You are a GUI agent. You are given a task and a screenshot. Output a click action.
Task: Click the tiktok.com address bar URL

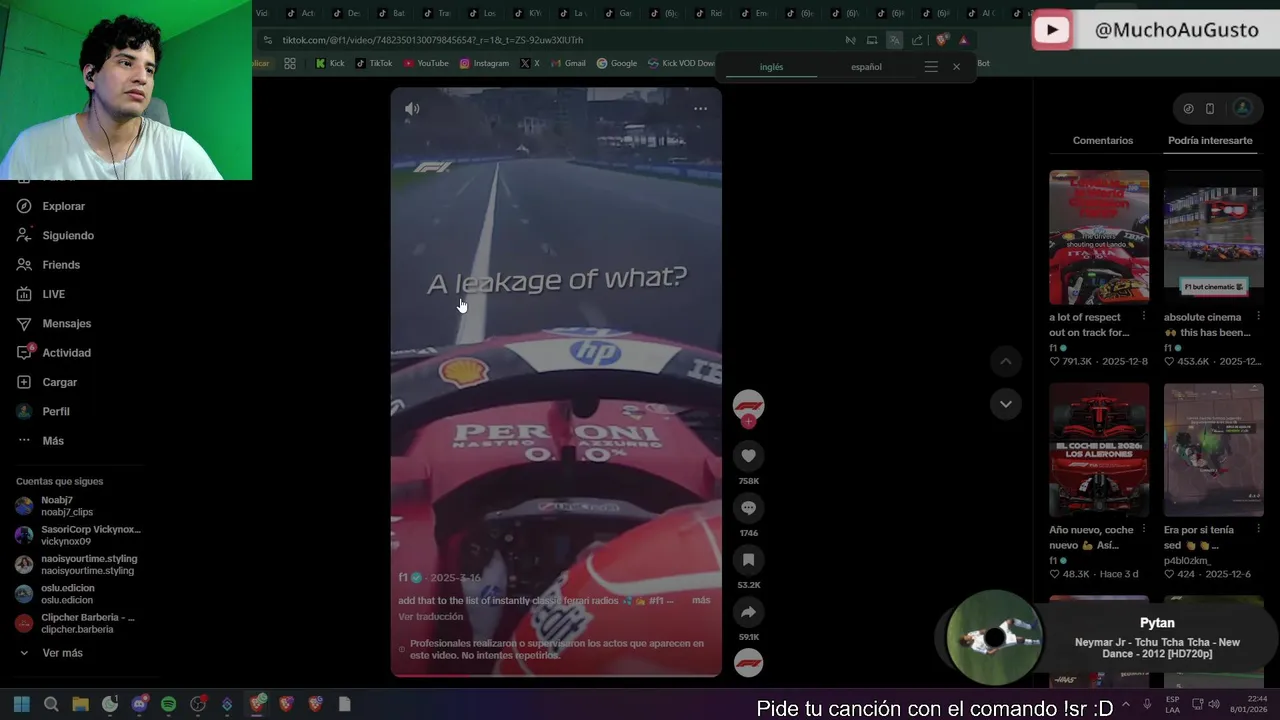click(433, 40)
